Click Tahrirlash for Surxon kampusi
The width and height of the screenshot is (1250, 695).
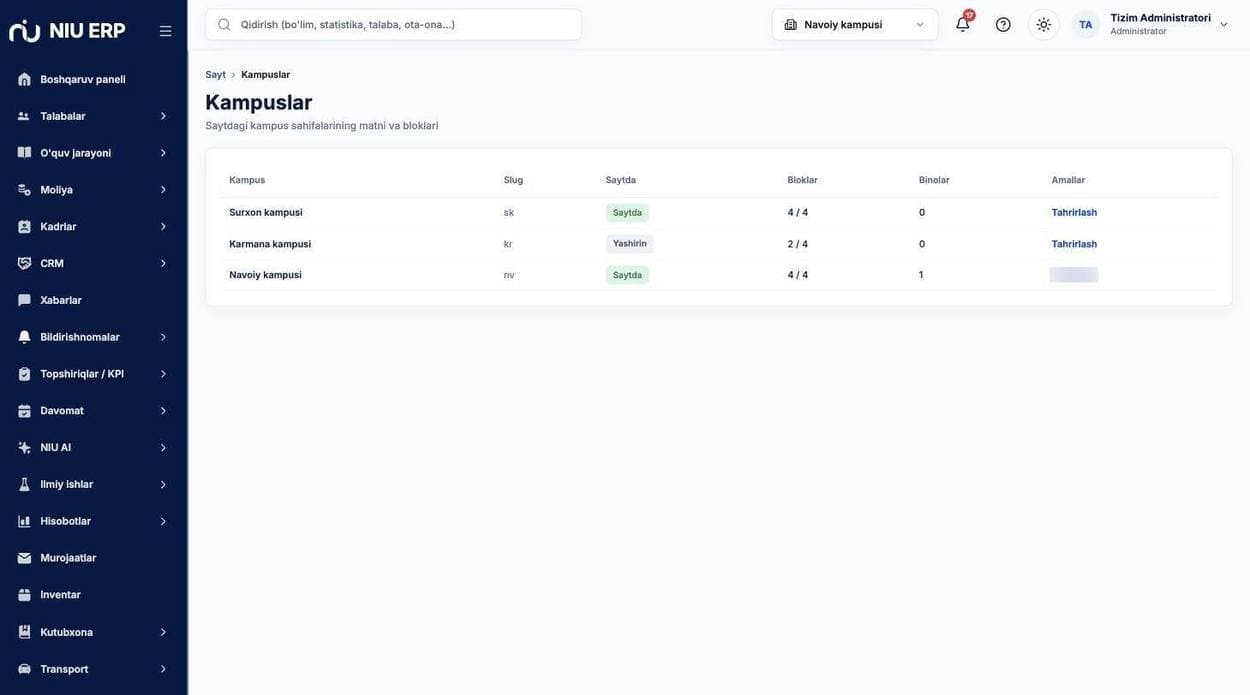1074,212
